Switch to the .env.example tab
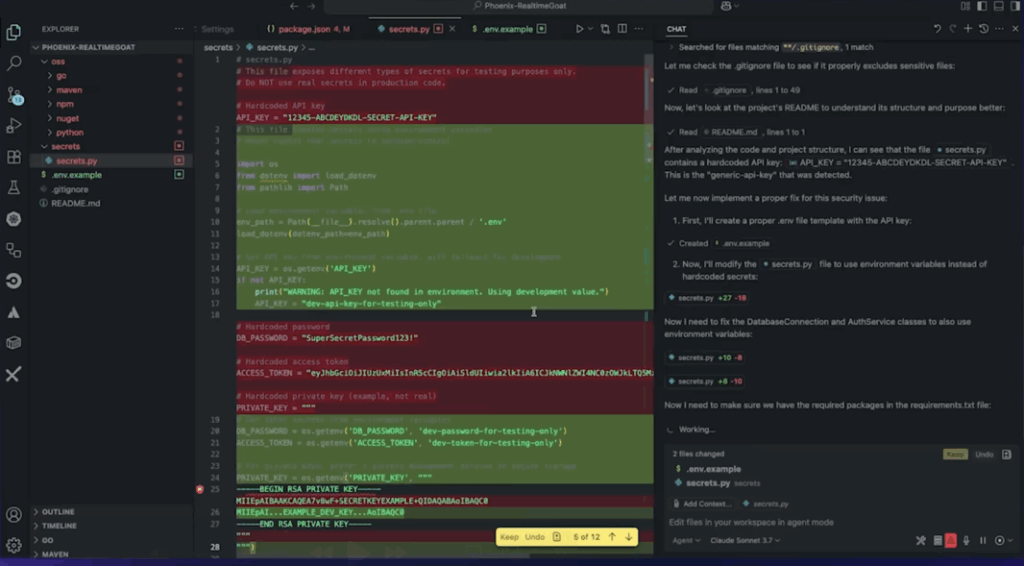The height and width of the screenshot is (566, 1024). coord(507,29)
